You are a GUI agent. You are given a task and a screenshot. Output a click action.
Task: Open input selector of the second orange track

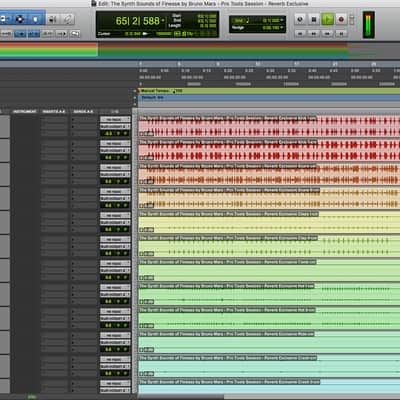point(115,191)
